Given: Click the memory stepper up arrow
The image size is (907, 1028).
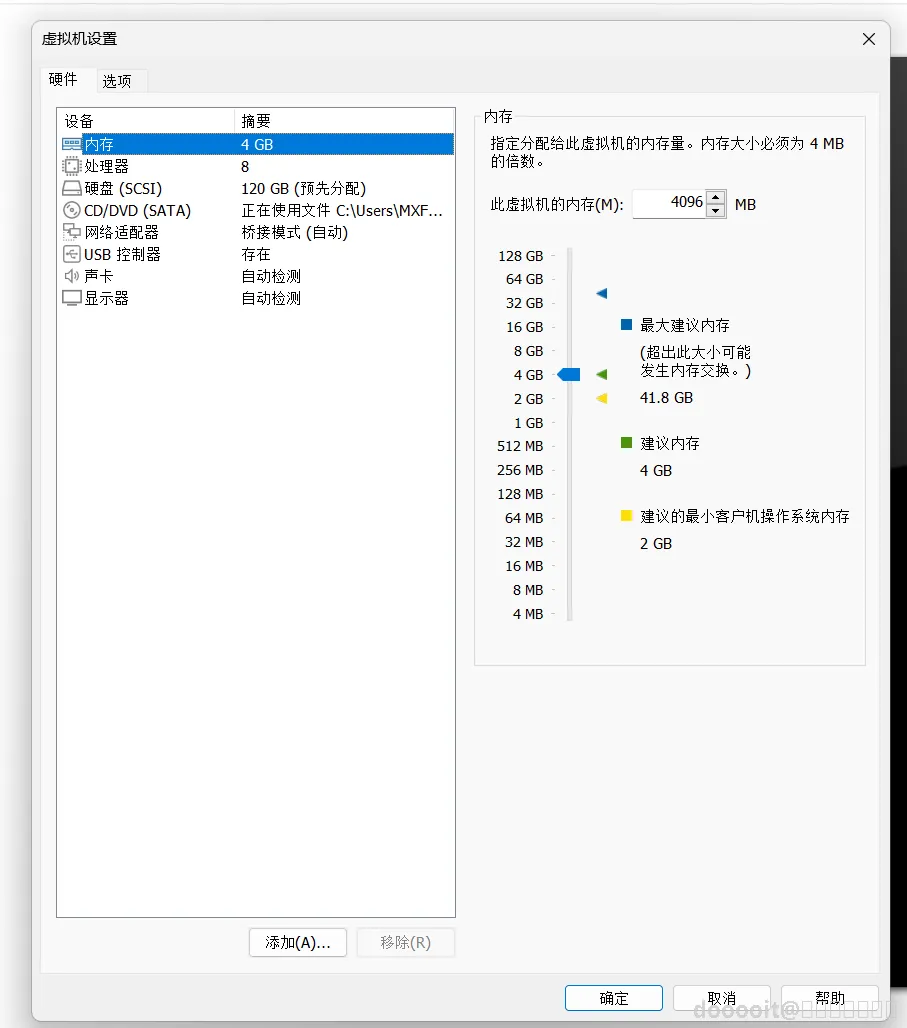Looking at the screenshot, I should 716,197.
